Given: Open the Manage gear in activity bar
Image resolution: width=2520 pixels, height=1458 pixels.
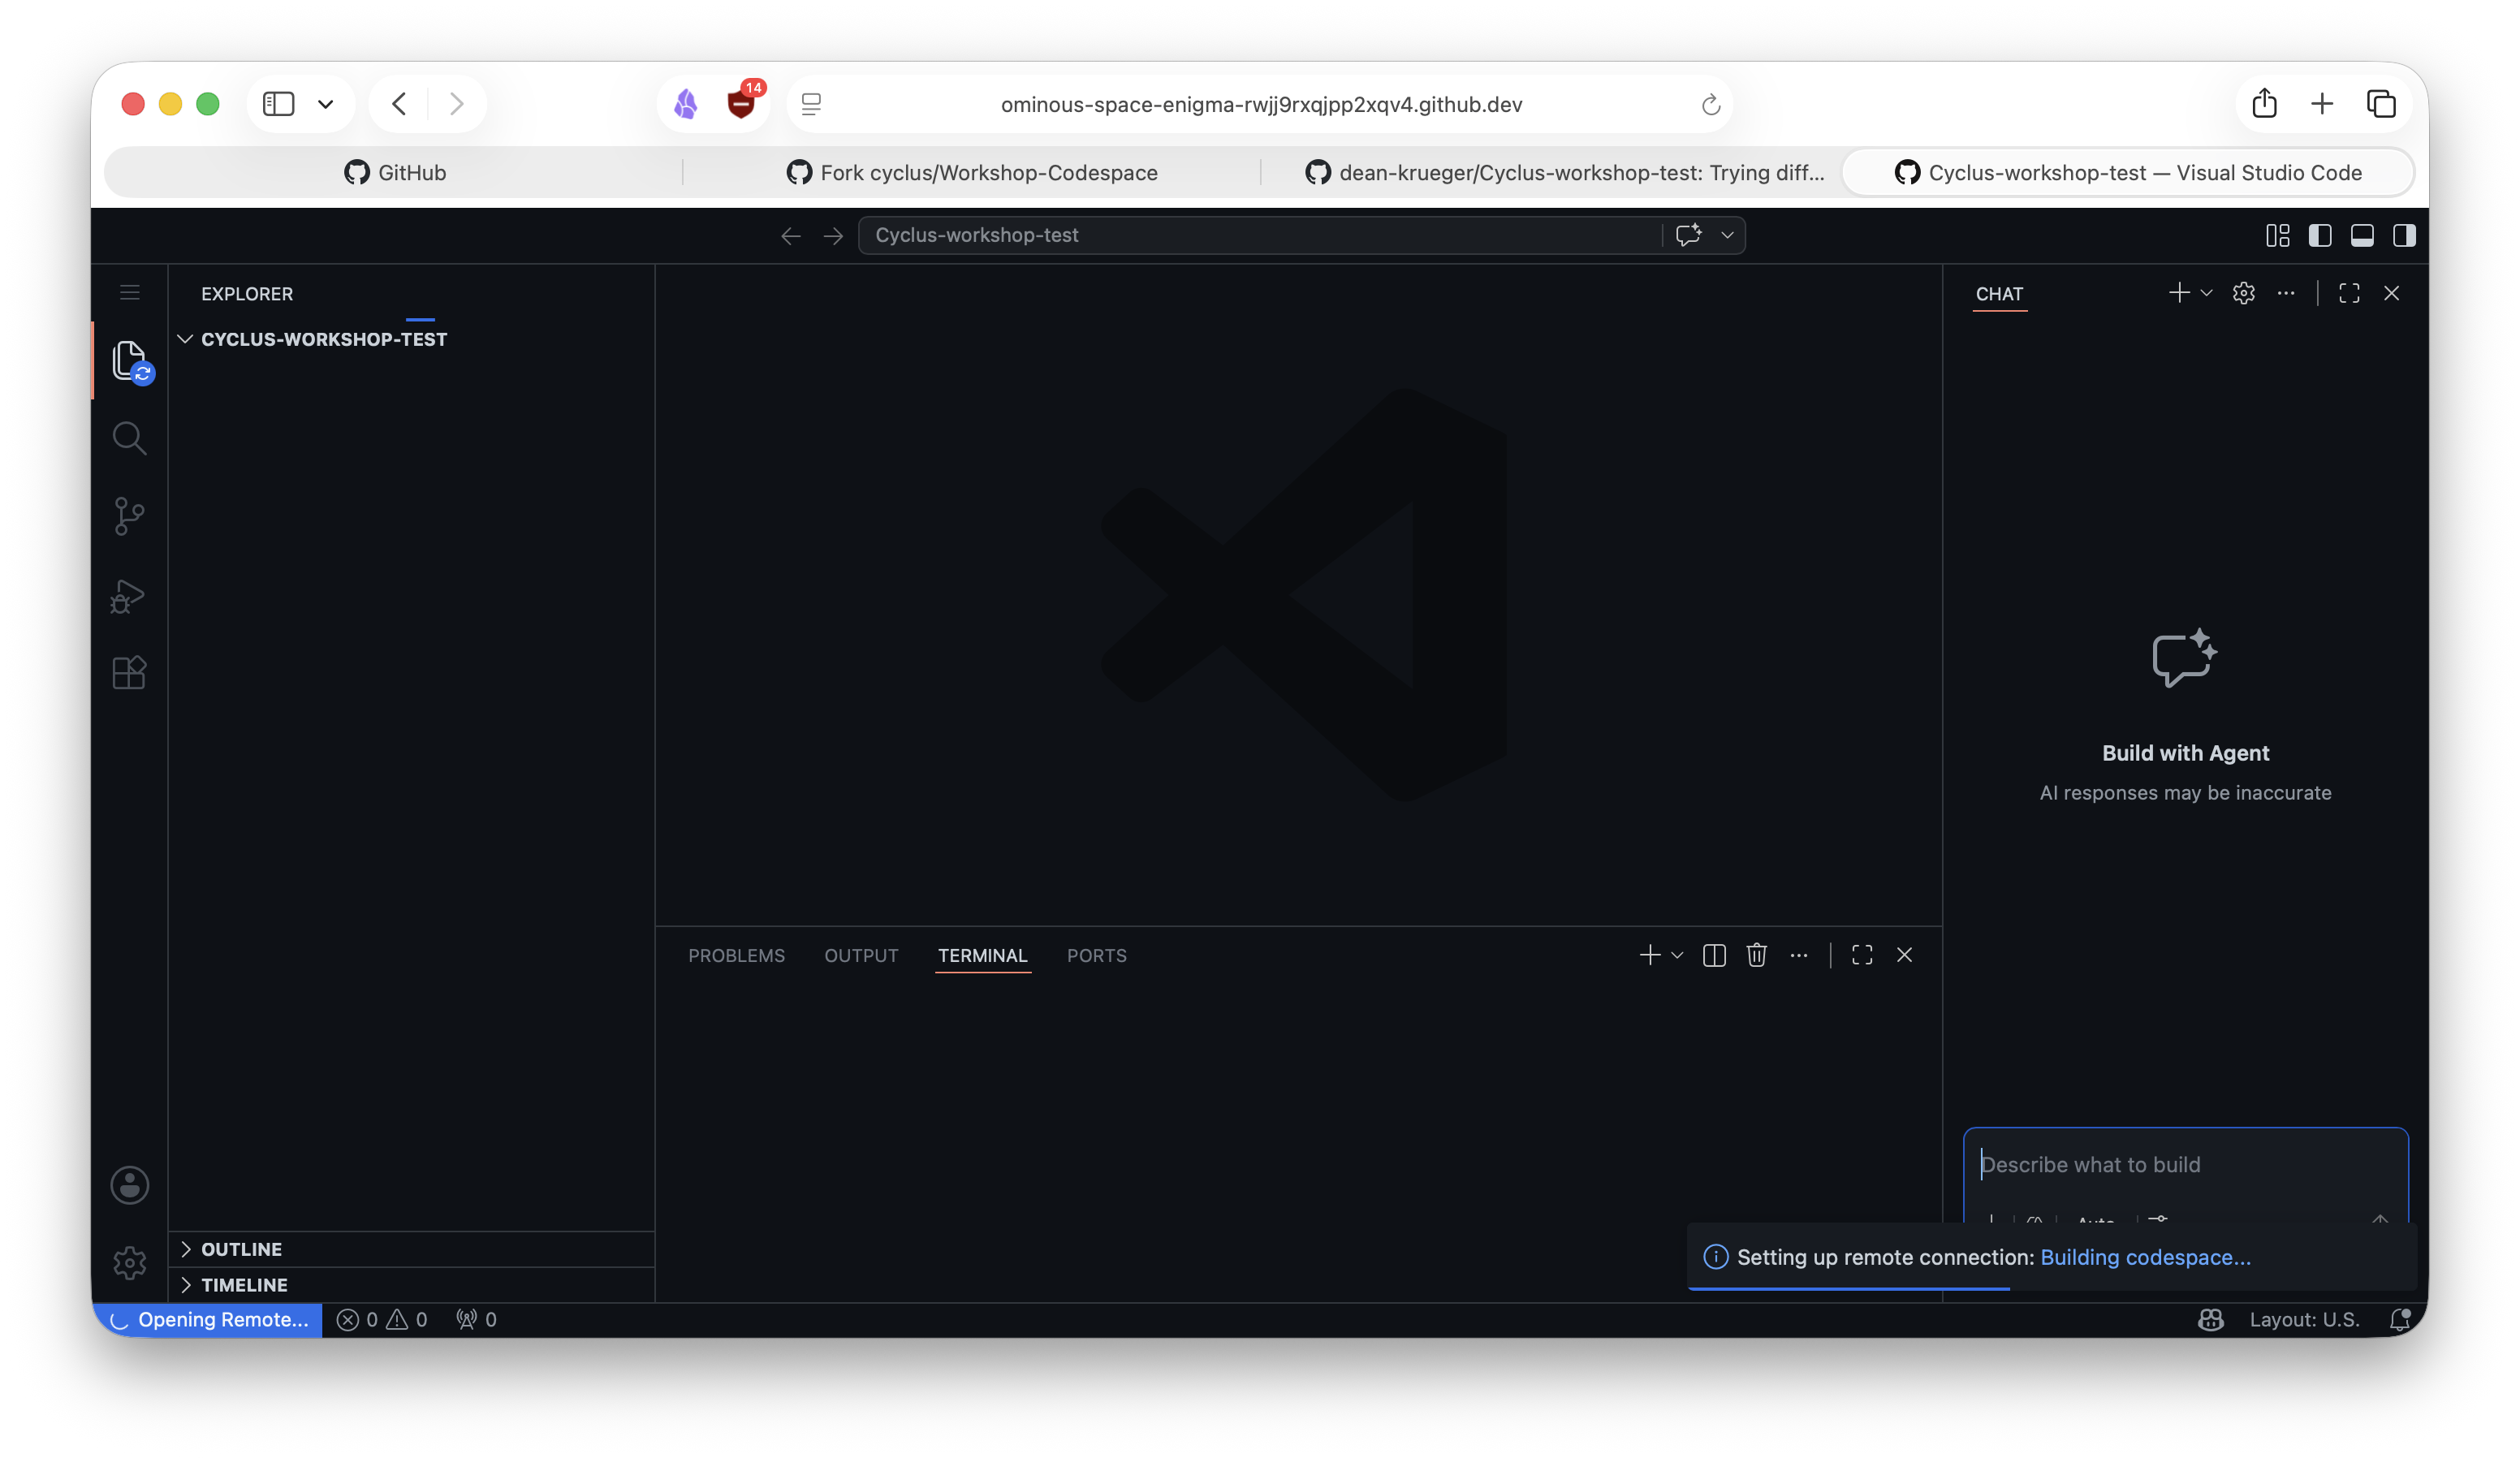Looking at the screenshot, I should tap(130, 1263).
